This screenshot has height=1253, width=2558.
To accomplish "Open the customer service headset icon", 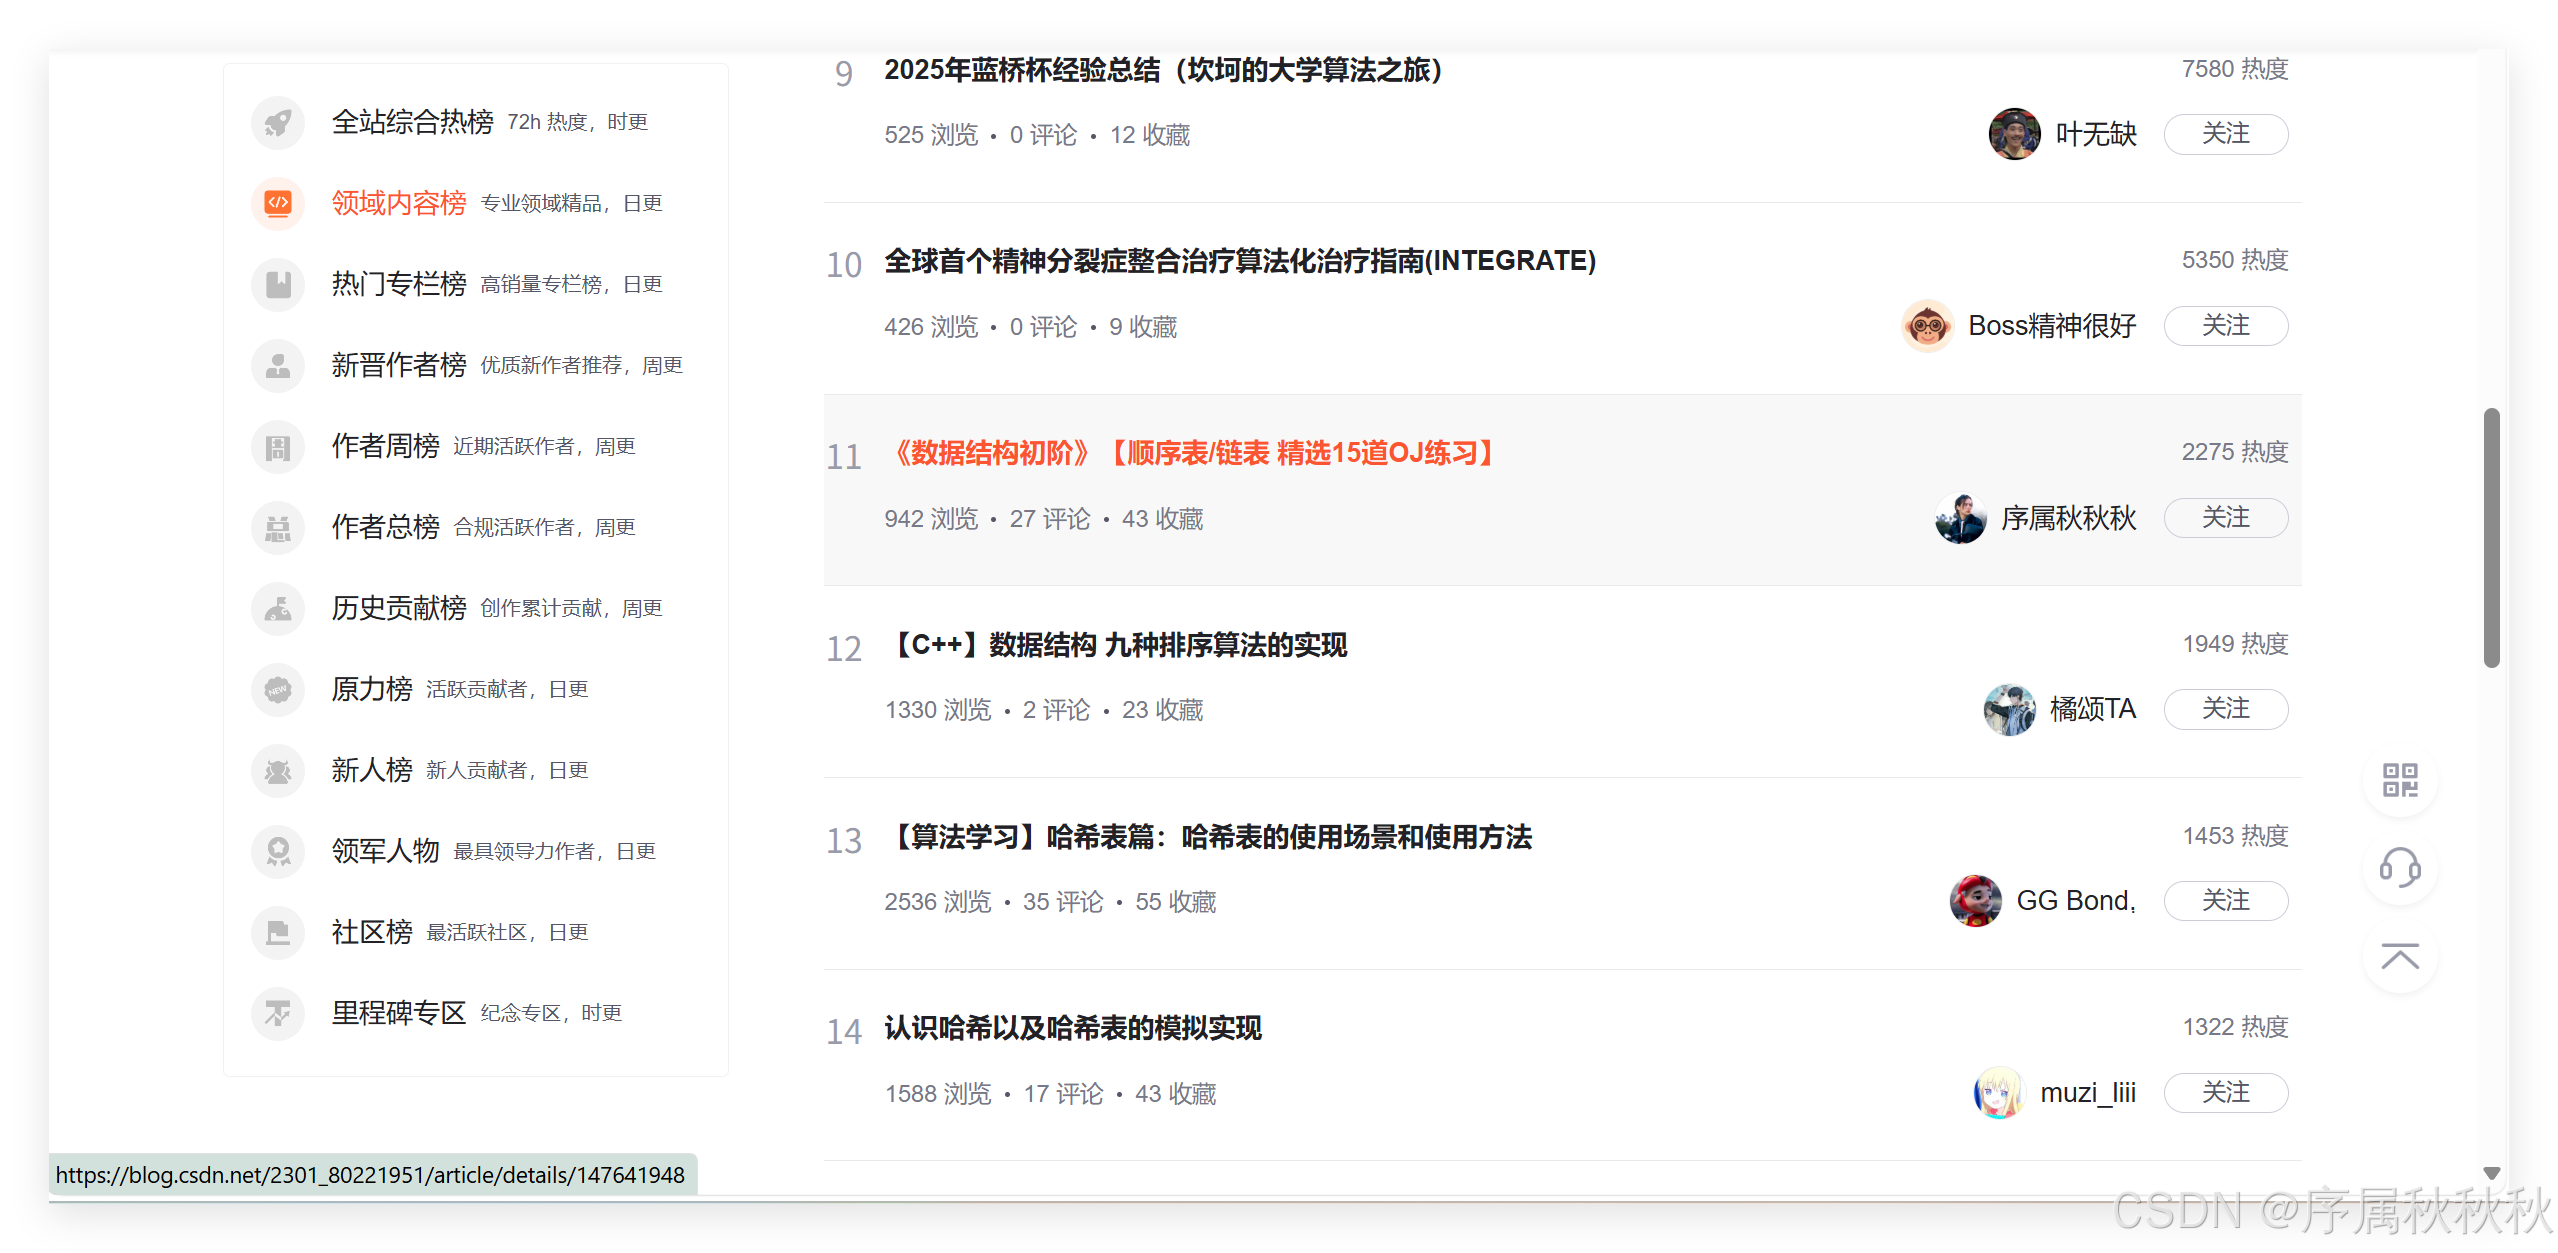I will (x=2400, y=868).
